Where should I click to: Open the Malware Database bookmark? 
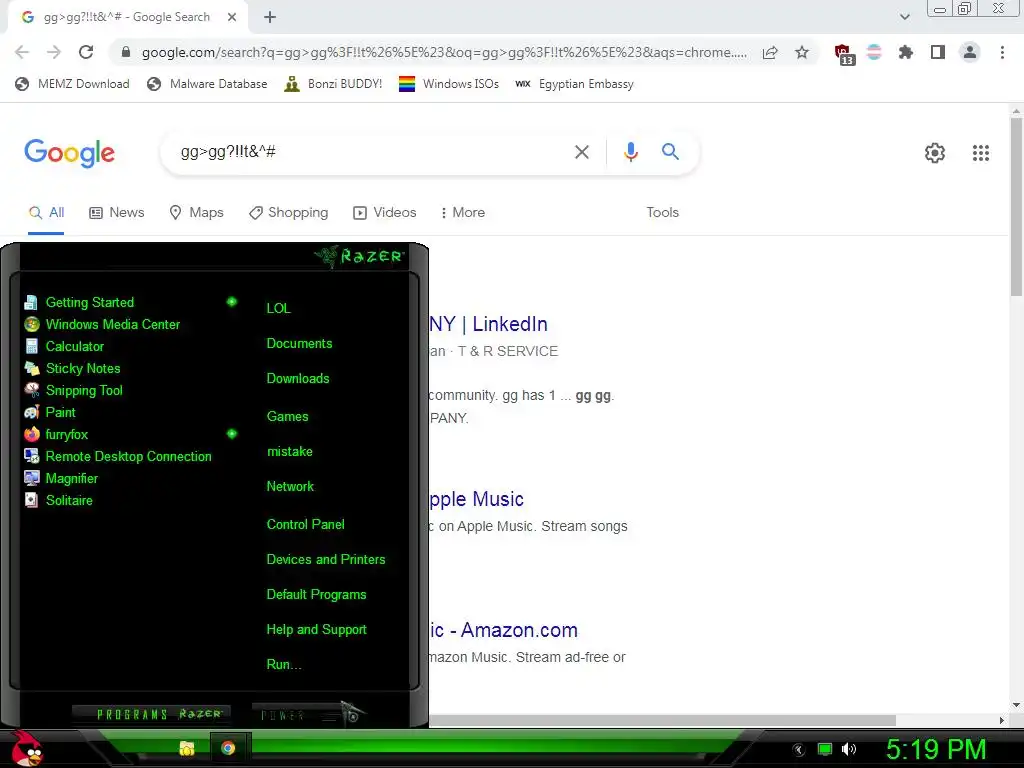point(208,84)
